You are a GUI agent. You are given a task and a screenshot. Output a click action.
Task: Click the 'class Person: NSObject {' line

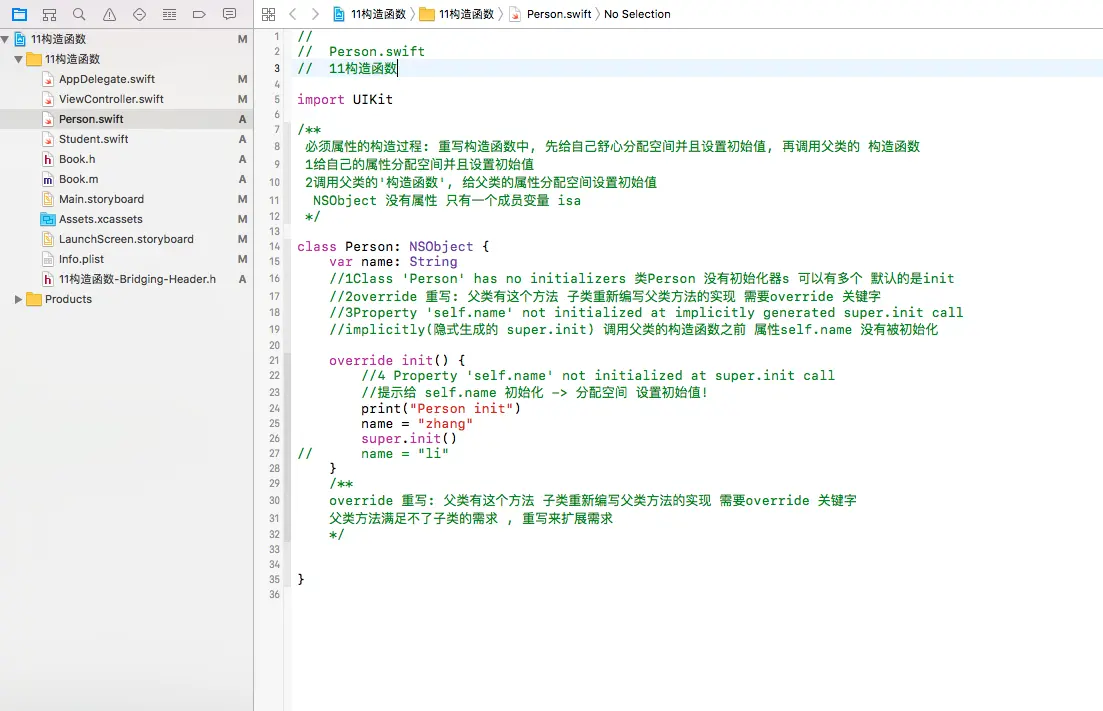point(393,246)
